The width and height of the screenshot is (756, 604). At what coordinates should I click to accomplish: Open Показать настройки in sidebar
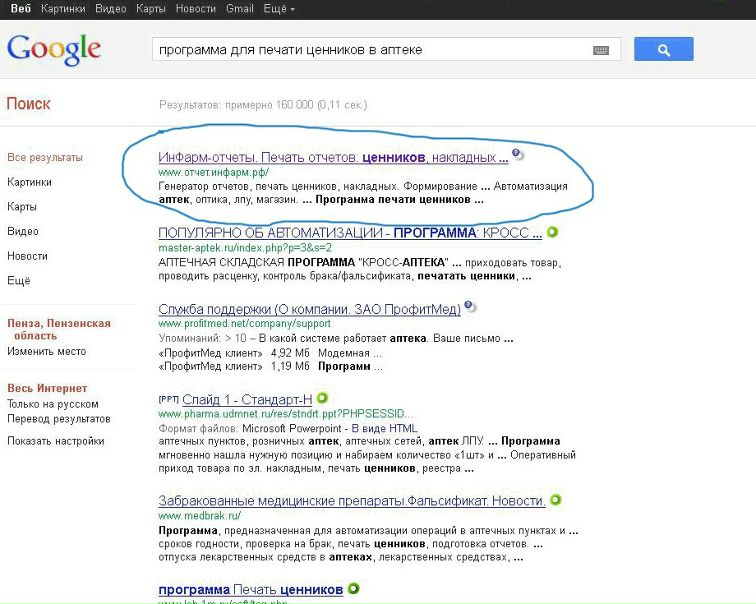point(55,440)
